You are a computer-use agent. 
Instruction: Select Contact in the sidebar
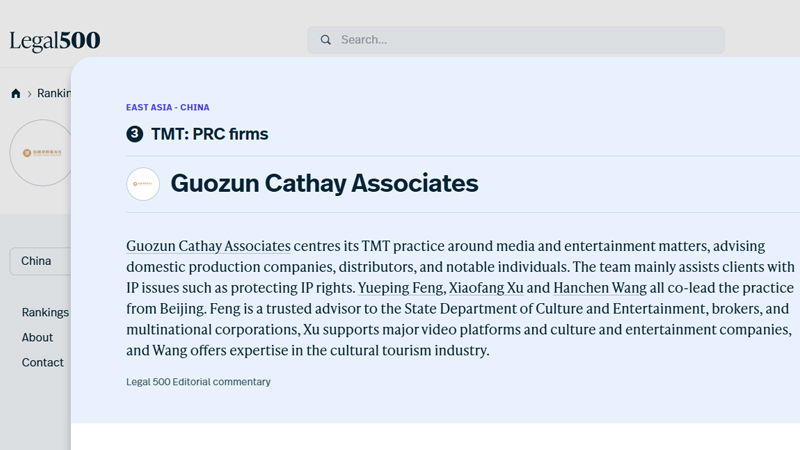[x=43, y=362]
